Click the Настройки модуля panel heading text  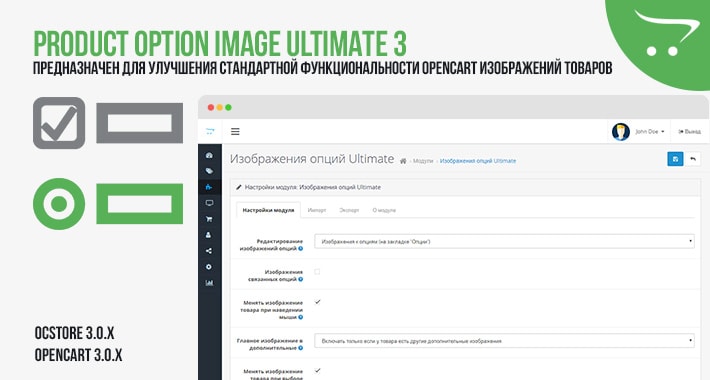(x=312, y=187)
